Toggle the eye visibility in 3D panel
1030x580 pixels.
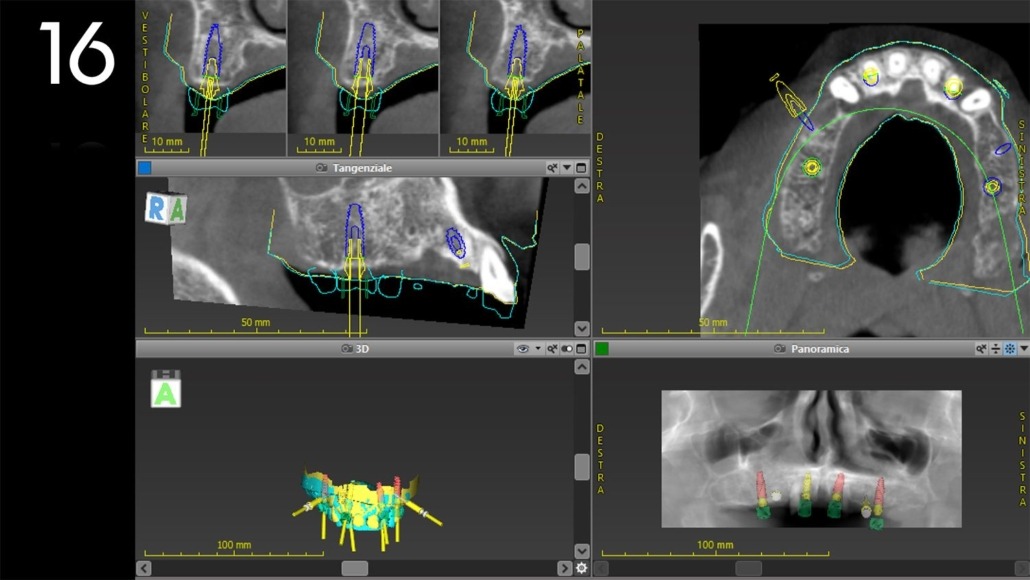click(x=521, y=349)
